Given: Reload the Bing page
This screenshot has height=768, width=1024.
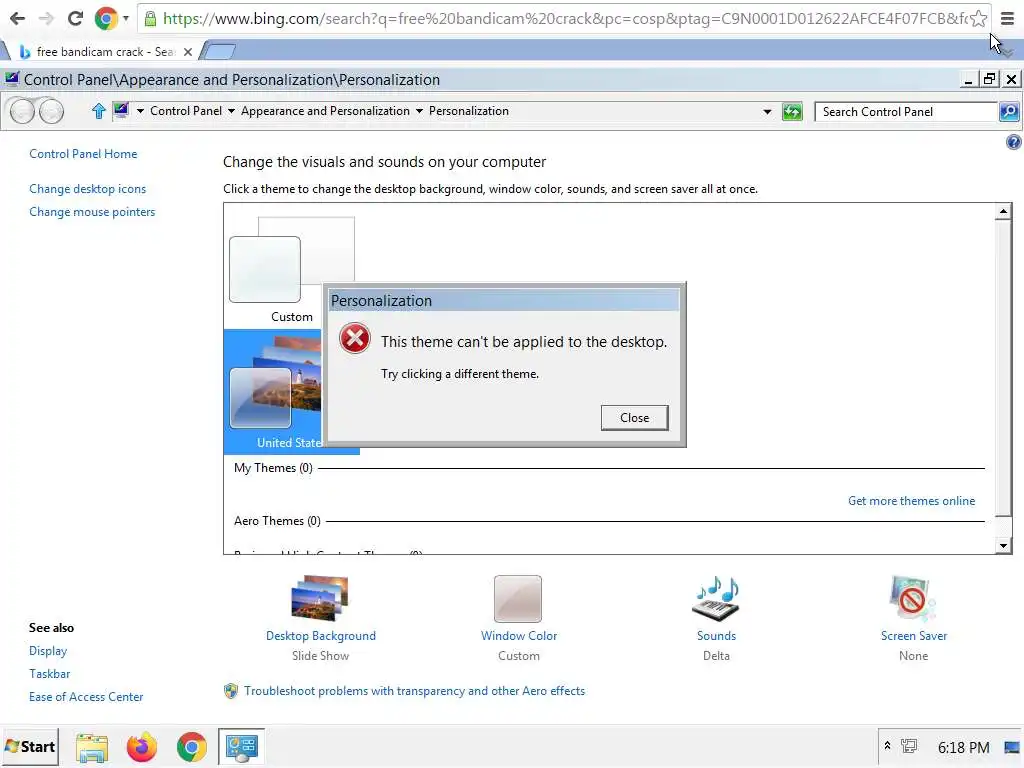Looking at the screenshot, I should coord(75,18).
